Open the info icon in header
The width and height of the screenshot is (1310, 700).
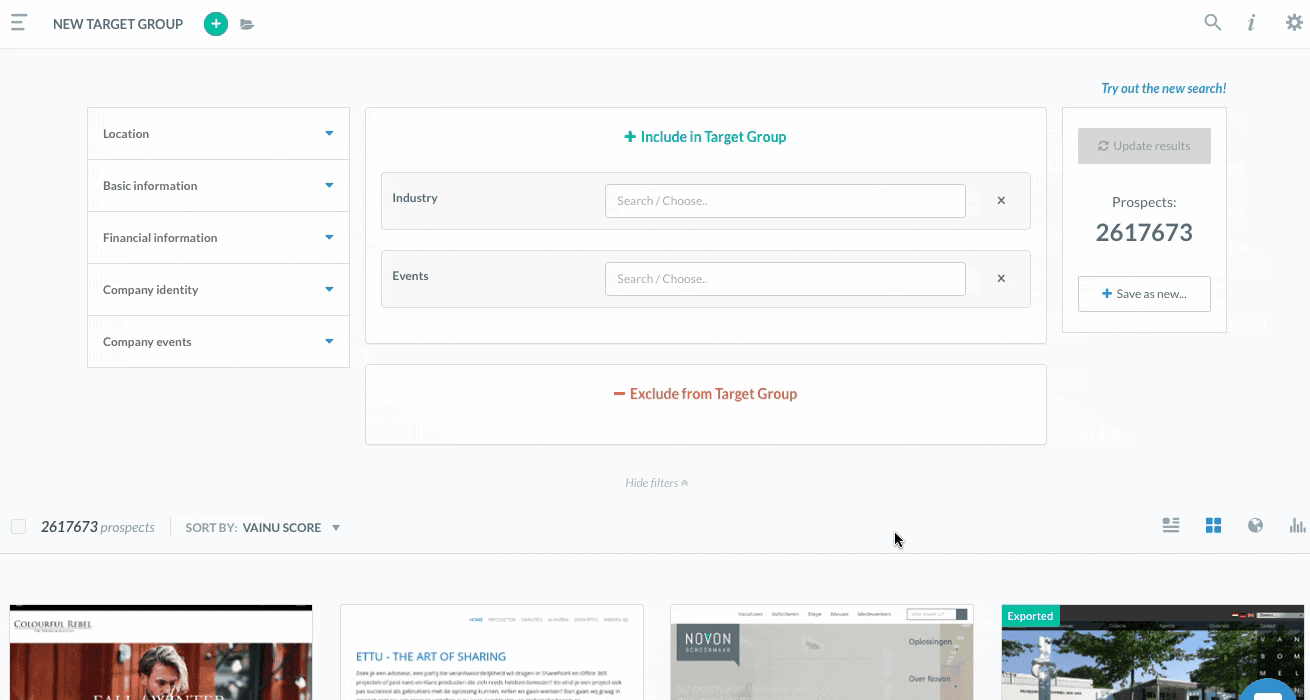1251,23
